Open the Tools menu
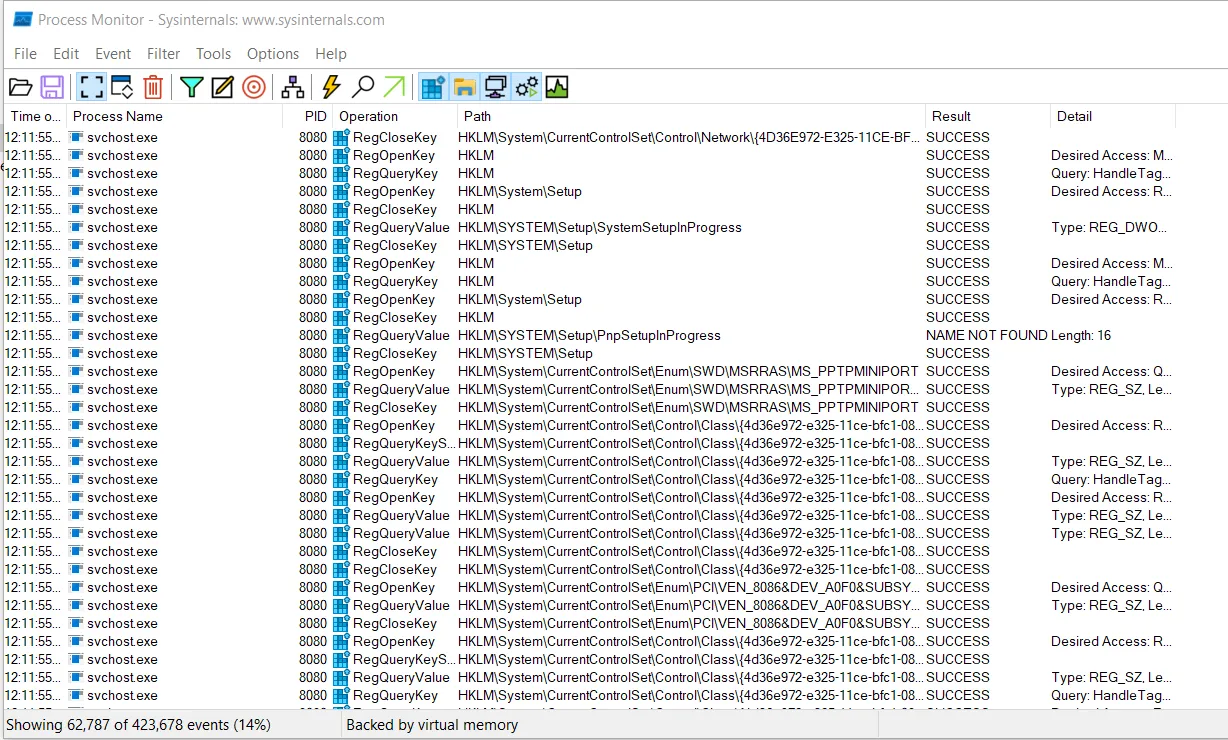1228x740 pixels. (213, 54)
